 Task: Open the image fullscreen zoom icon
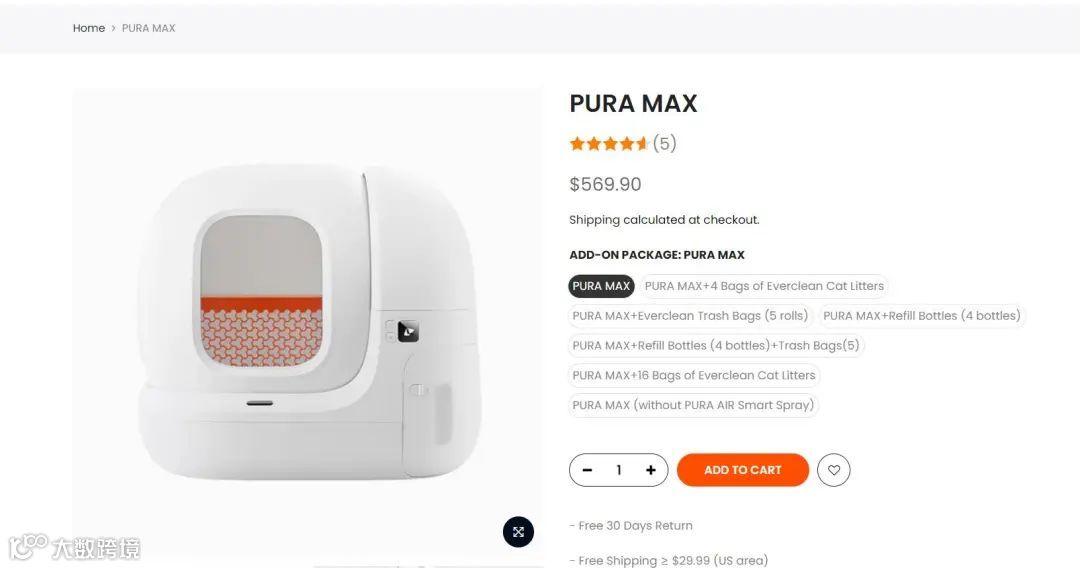(x=518, y=532)
